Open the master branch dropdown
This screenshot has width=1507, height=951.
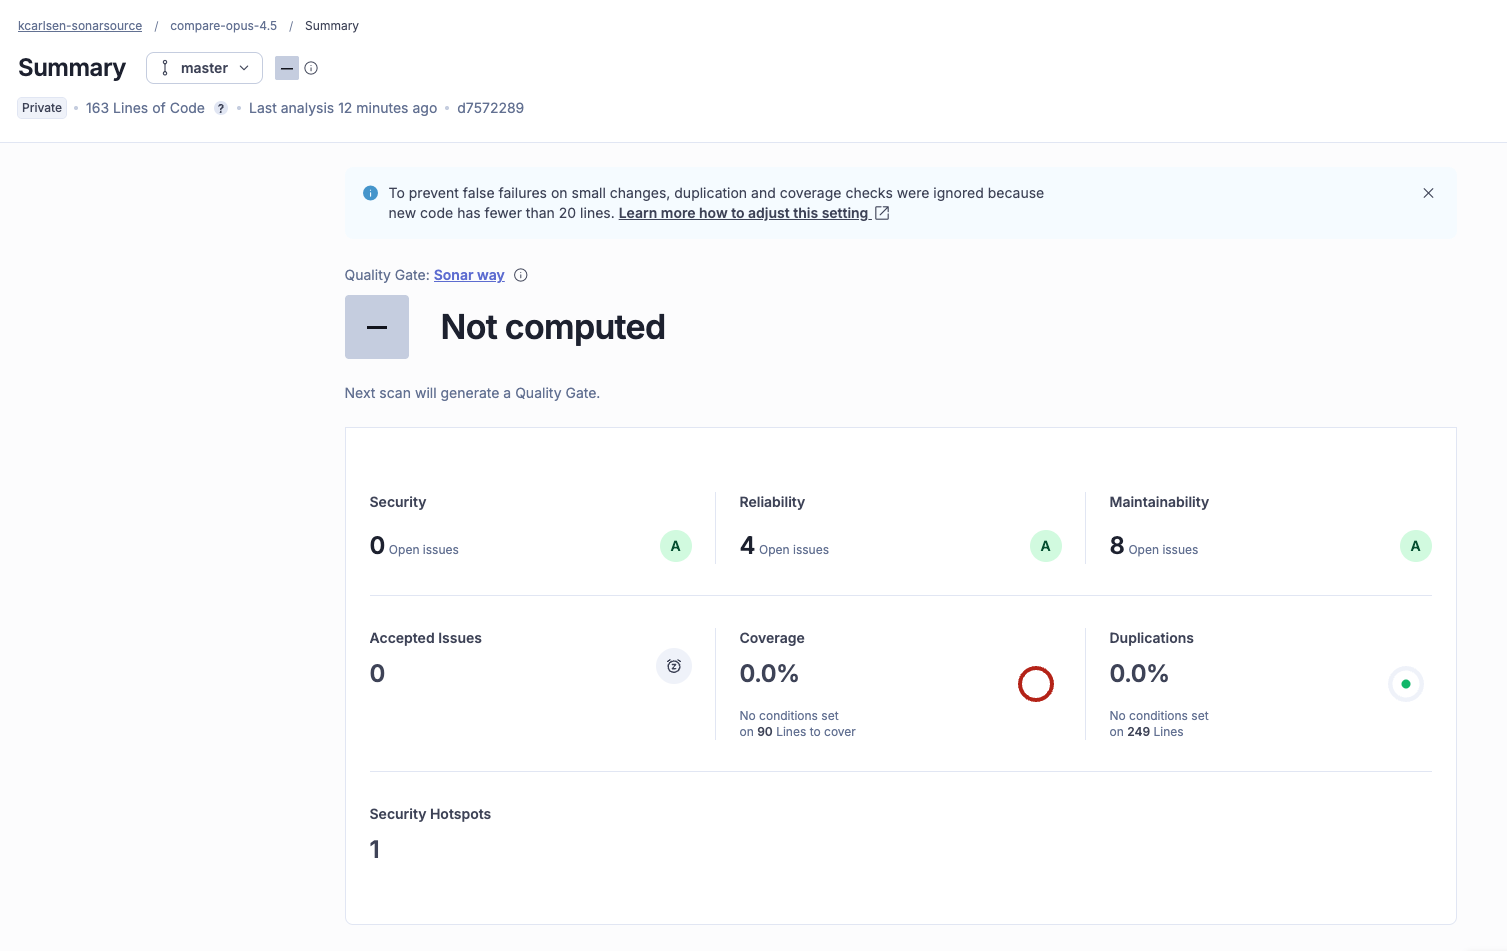point(204,68)
